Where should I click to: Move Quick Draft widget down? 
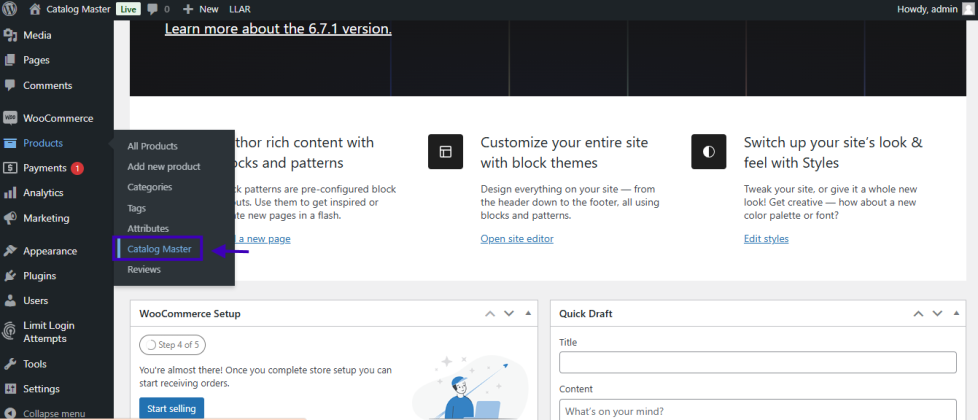coord(936,314)
